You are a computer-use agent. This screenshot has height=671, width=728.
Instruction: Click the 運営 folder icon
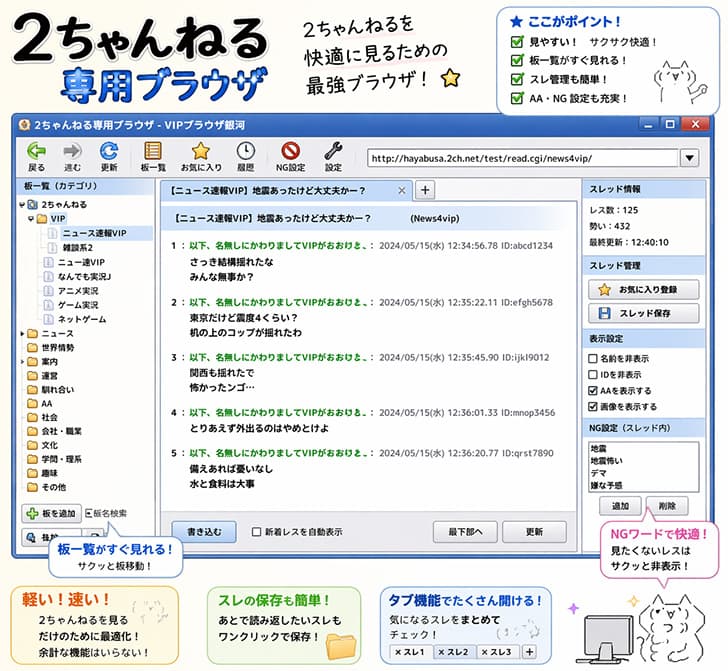pos(32,375)
